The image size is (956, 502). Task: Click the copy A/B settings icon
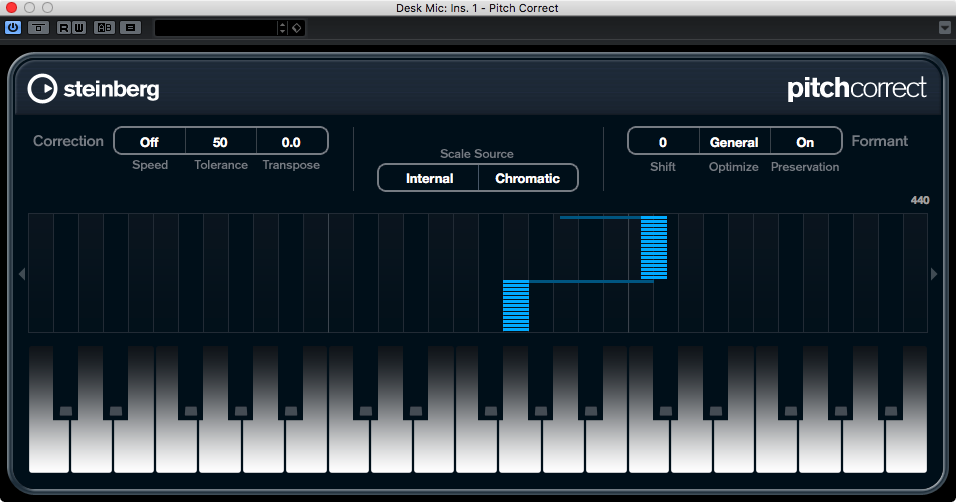[130, 27]
